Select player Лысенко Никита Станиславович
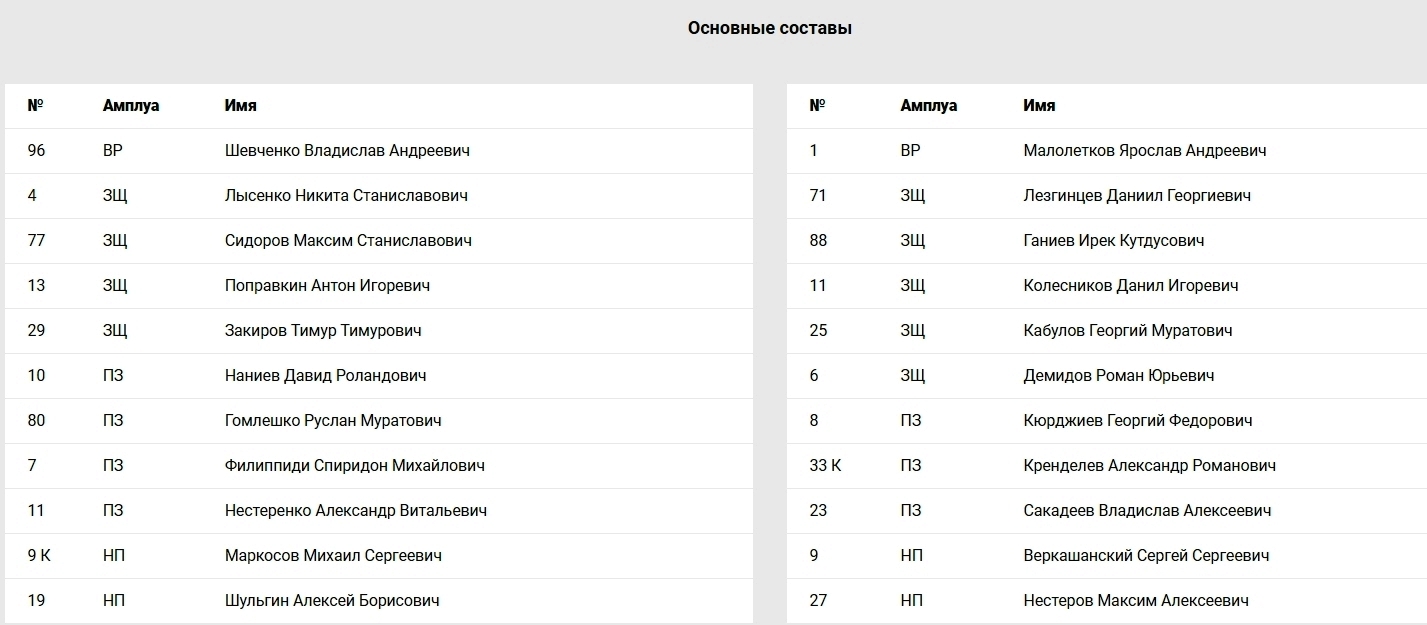1427x625 pixels. pos(346,196)
